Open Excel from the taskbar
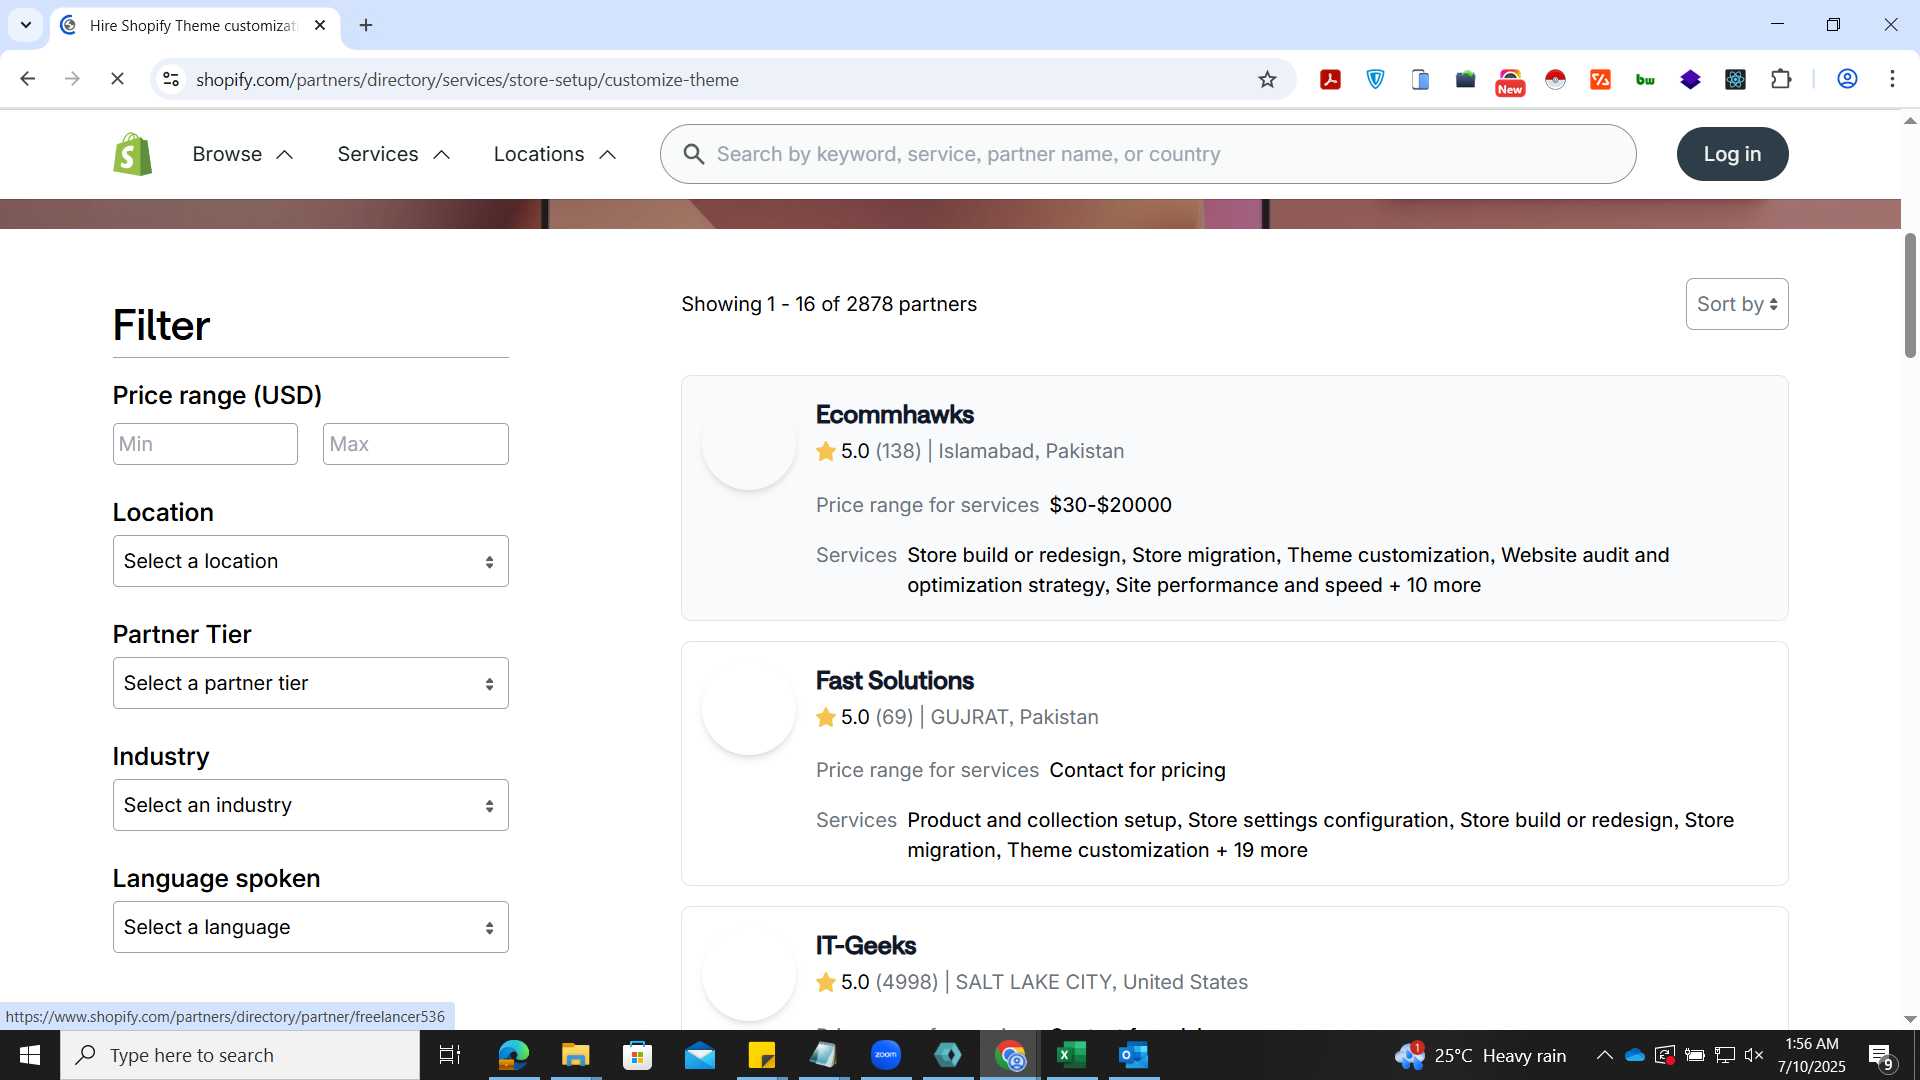Image resolution: width=1920 pixels, height=1080 pixels. pos(1072,1055)
